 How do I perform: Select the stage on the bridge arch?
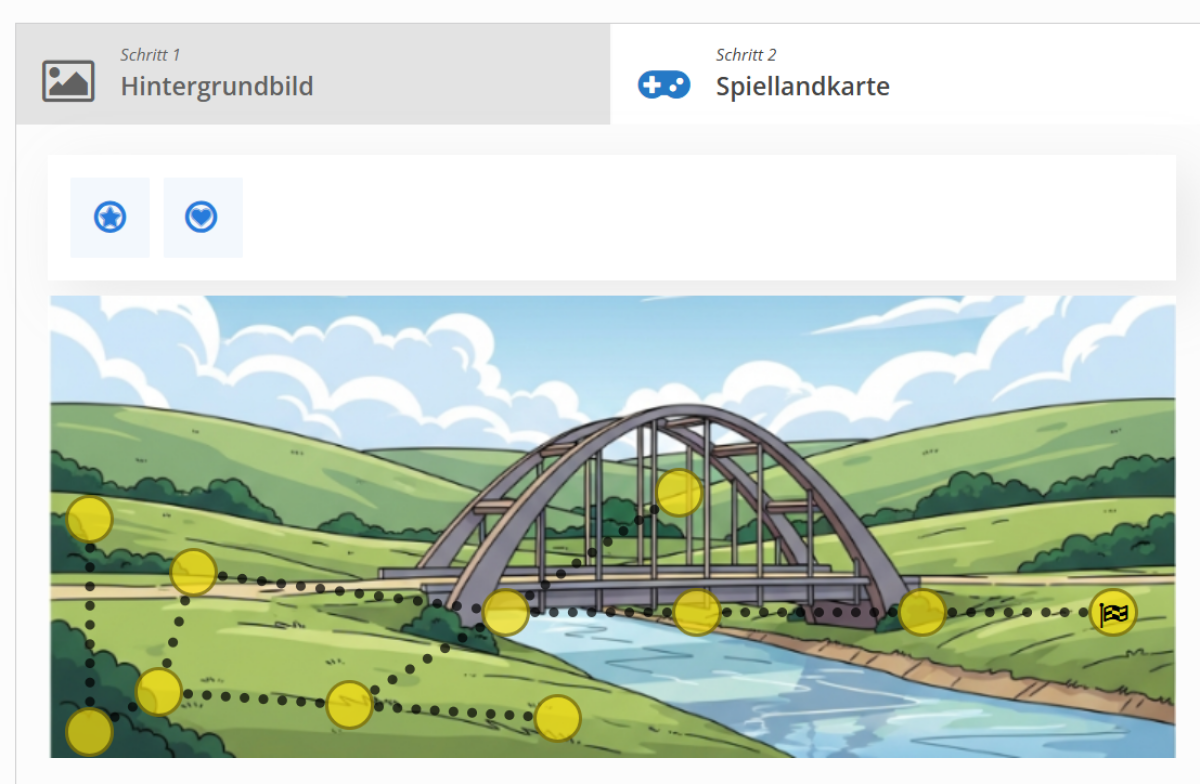click(x=680, y=493)
